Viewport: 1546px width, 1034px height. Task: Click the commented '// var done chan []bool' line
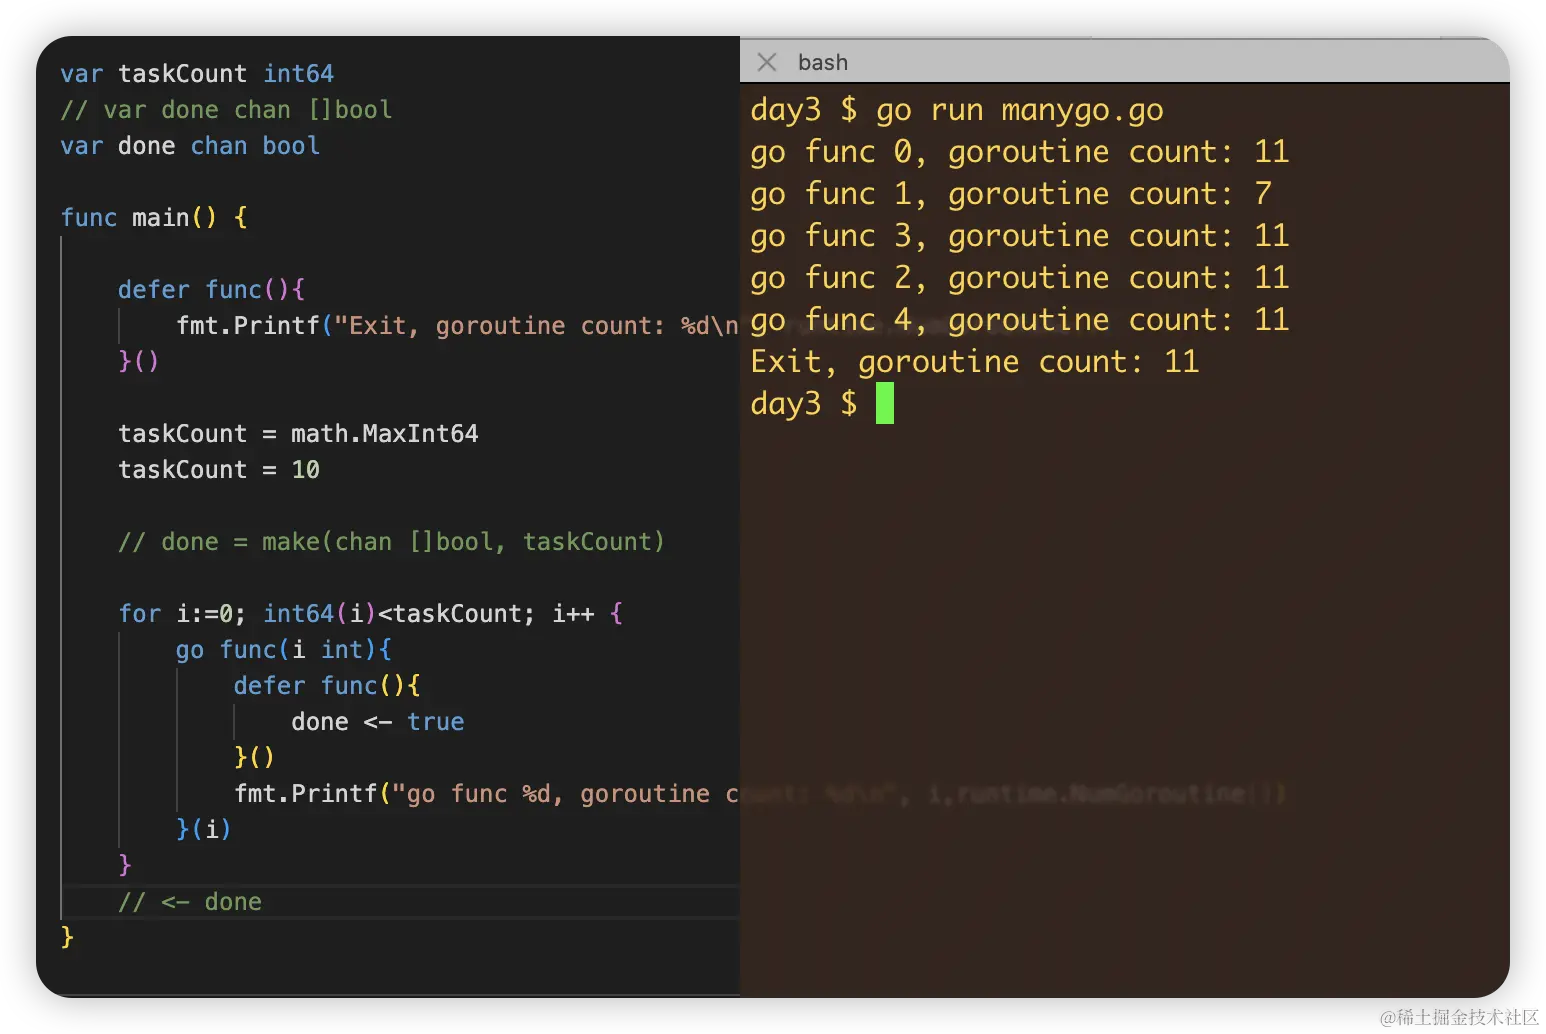(x=226, y=110)
